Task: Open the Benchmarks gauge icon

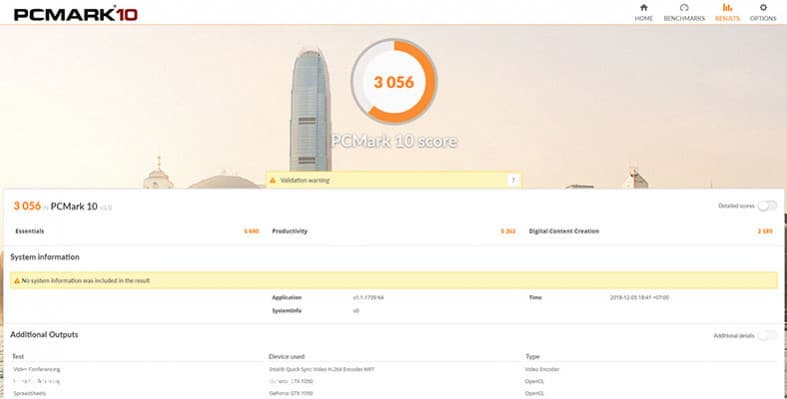Action: (684, 8)
